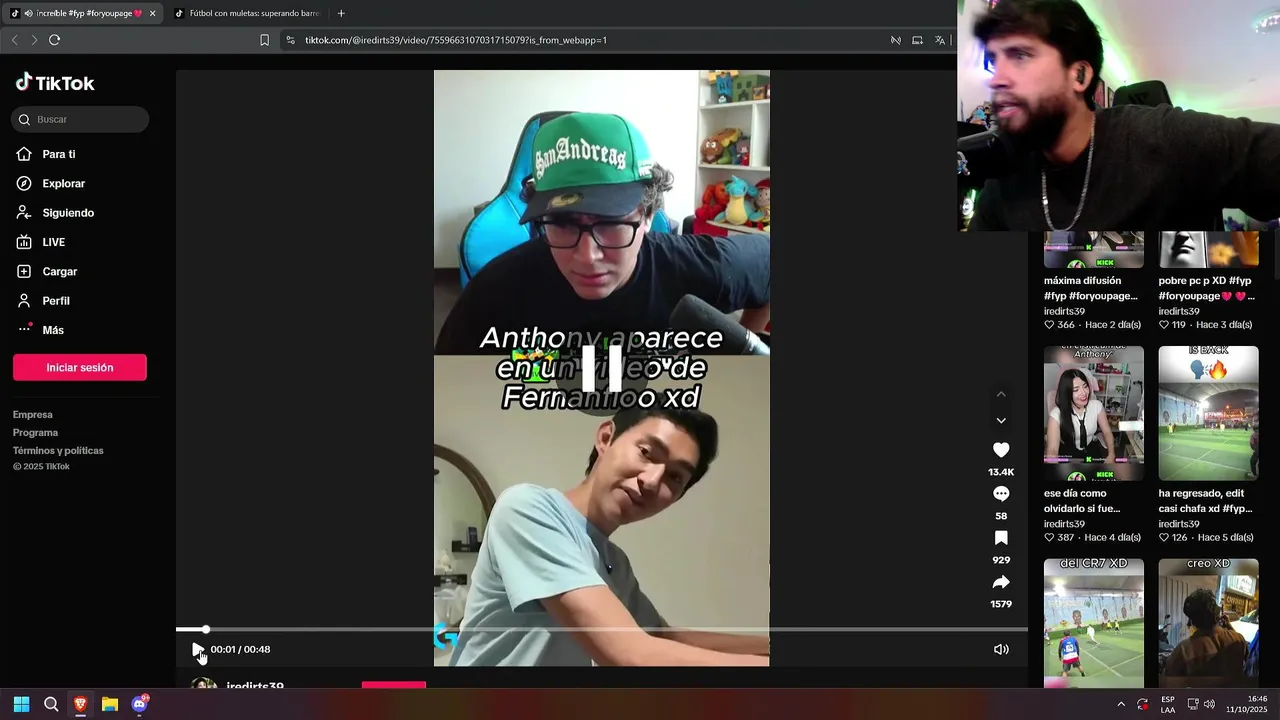This screenshot has height=720, width=1280.
Task: Go to next video with down chevron
Action: point(1001,421)
